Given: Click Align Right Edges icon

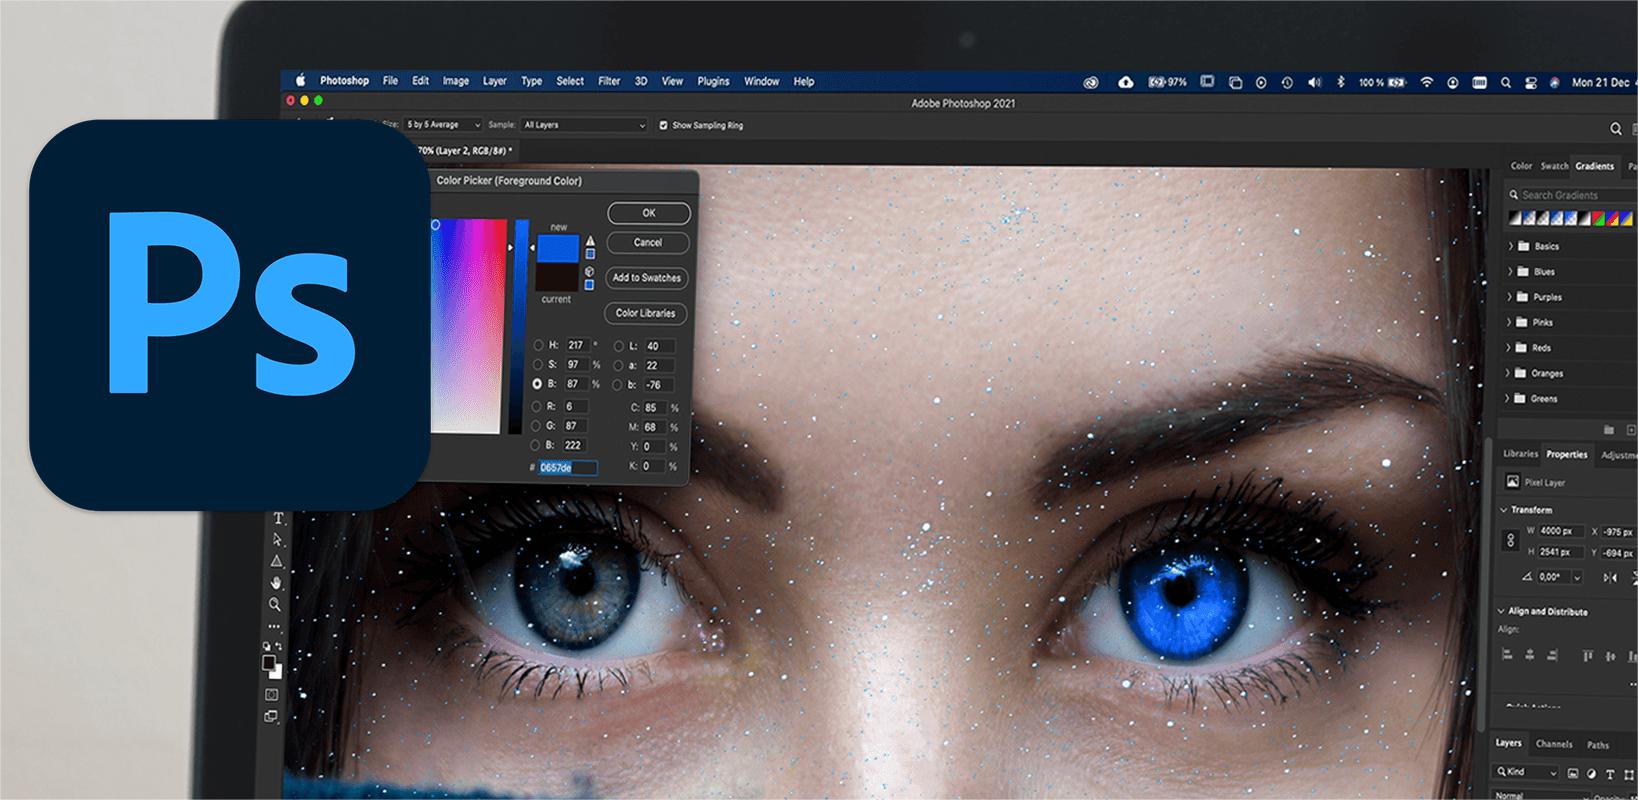Looking at the screenshot, I should [1551, 656].
